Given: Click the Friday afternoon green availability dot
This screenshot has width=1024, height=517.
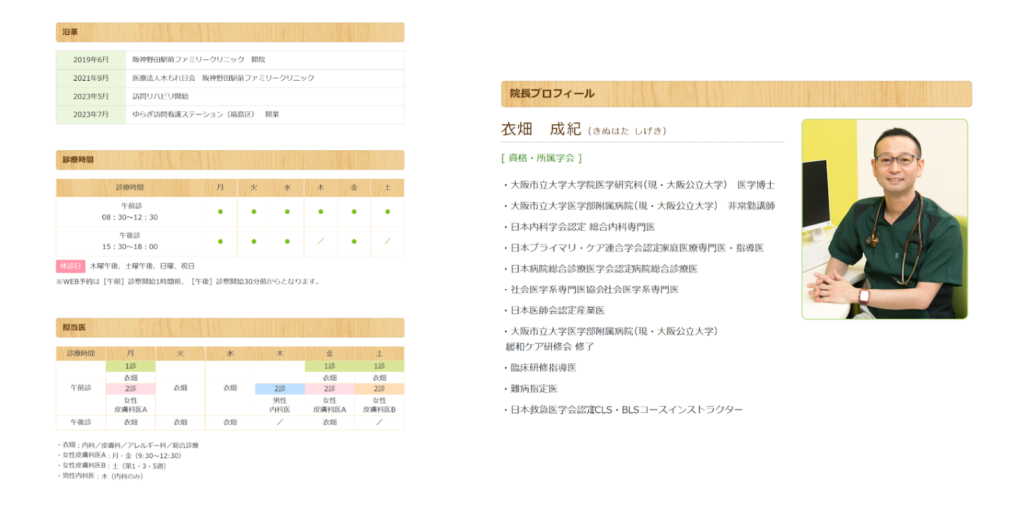Looking at the screenshot, I should [x=354, y=241].
